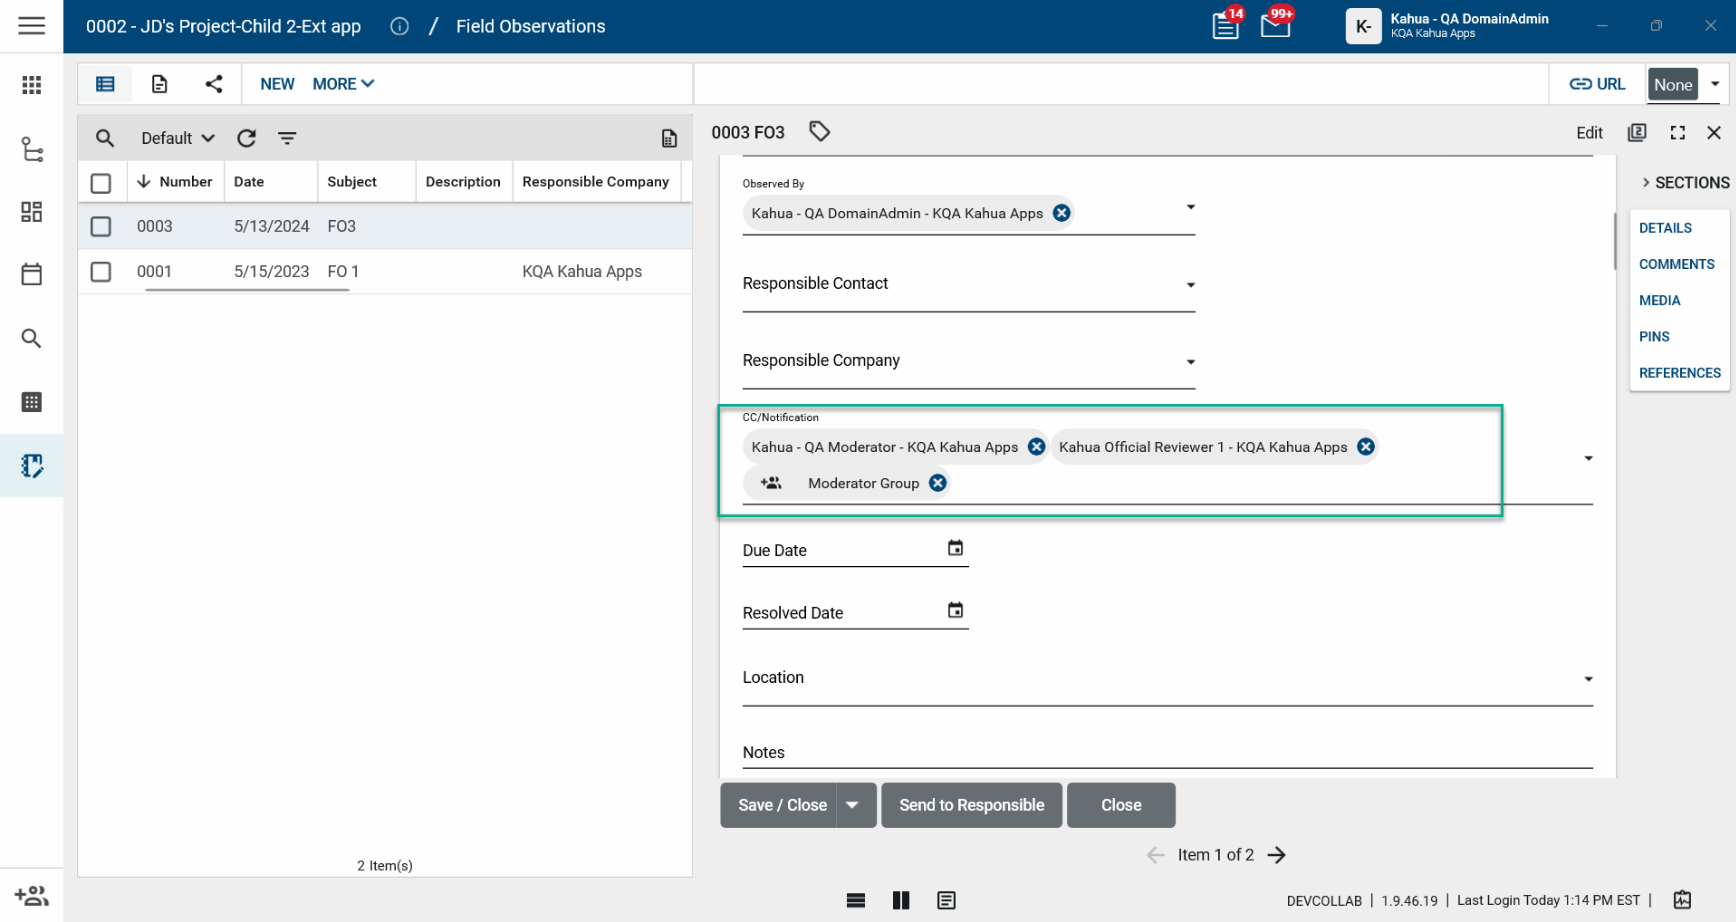Open the Responsible Company dropdown

[1190, 362]
